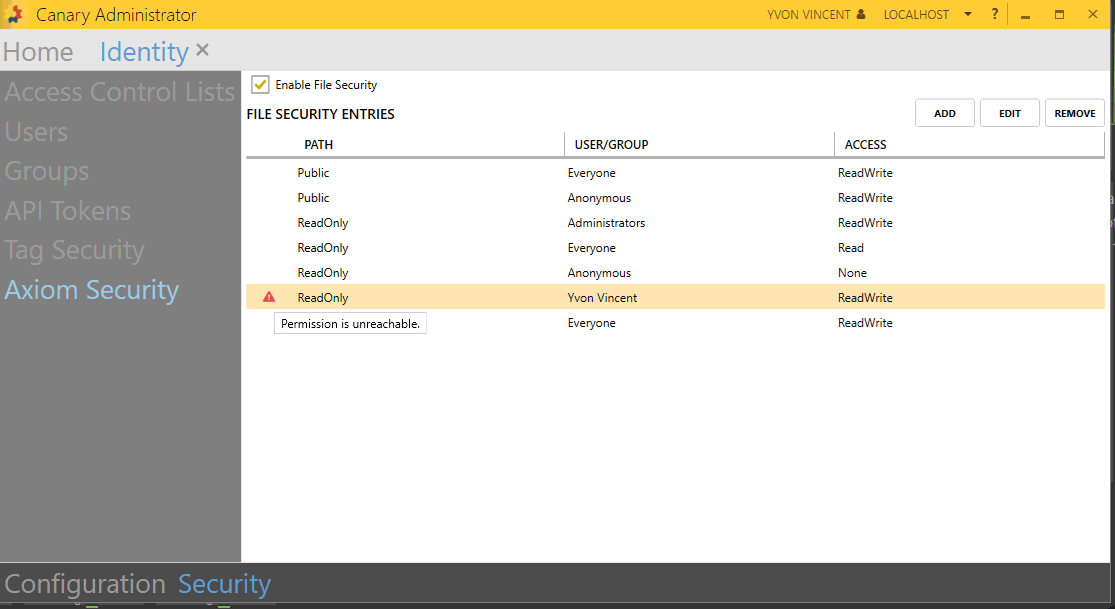1115x609 pixels.
Task: Open help via the question mark icon
Action: click(x=995, y=15)
